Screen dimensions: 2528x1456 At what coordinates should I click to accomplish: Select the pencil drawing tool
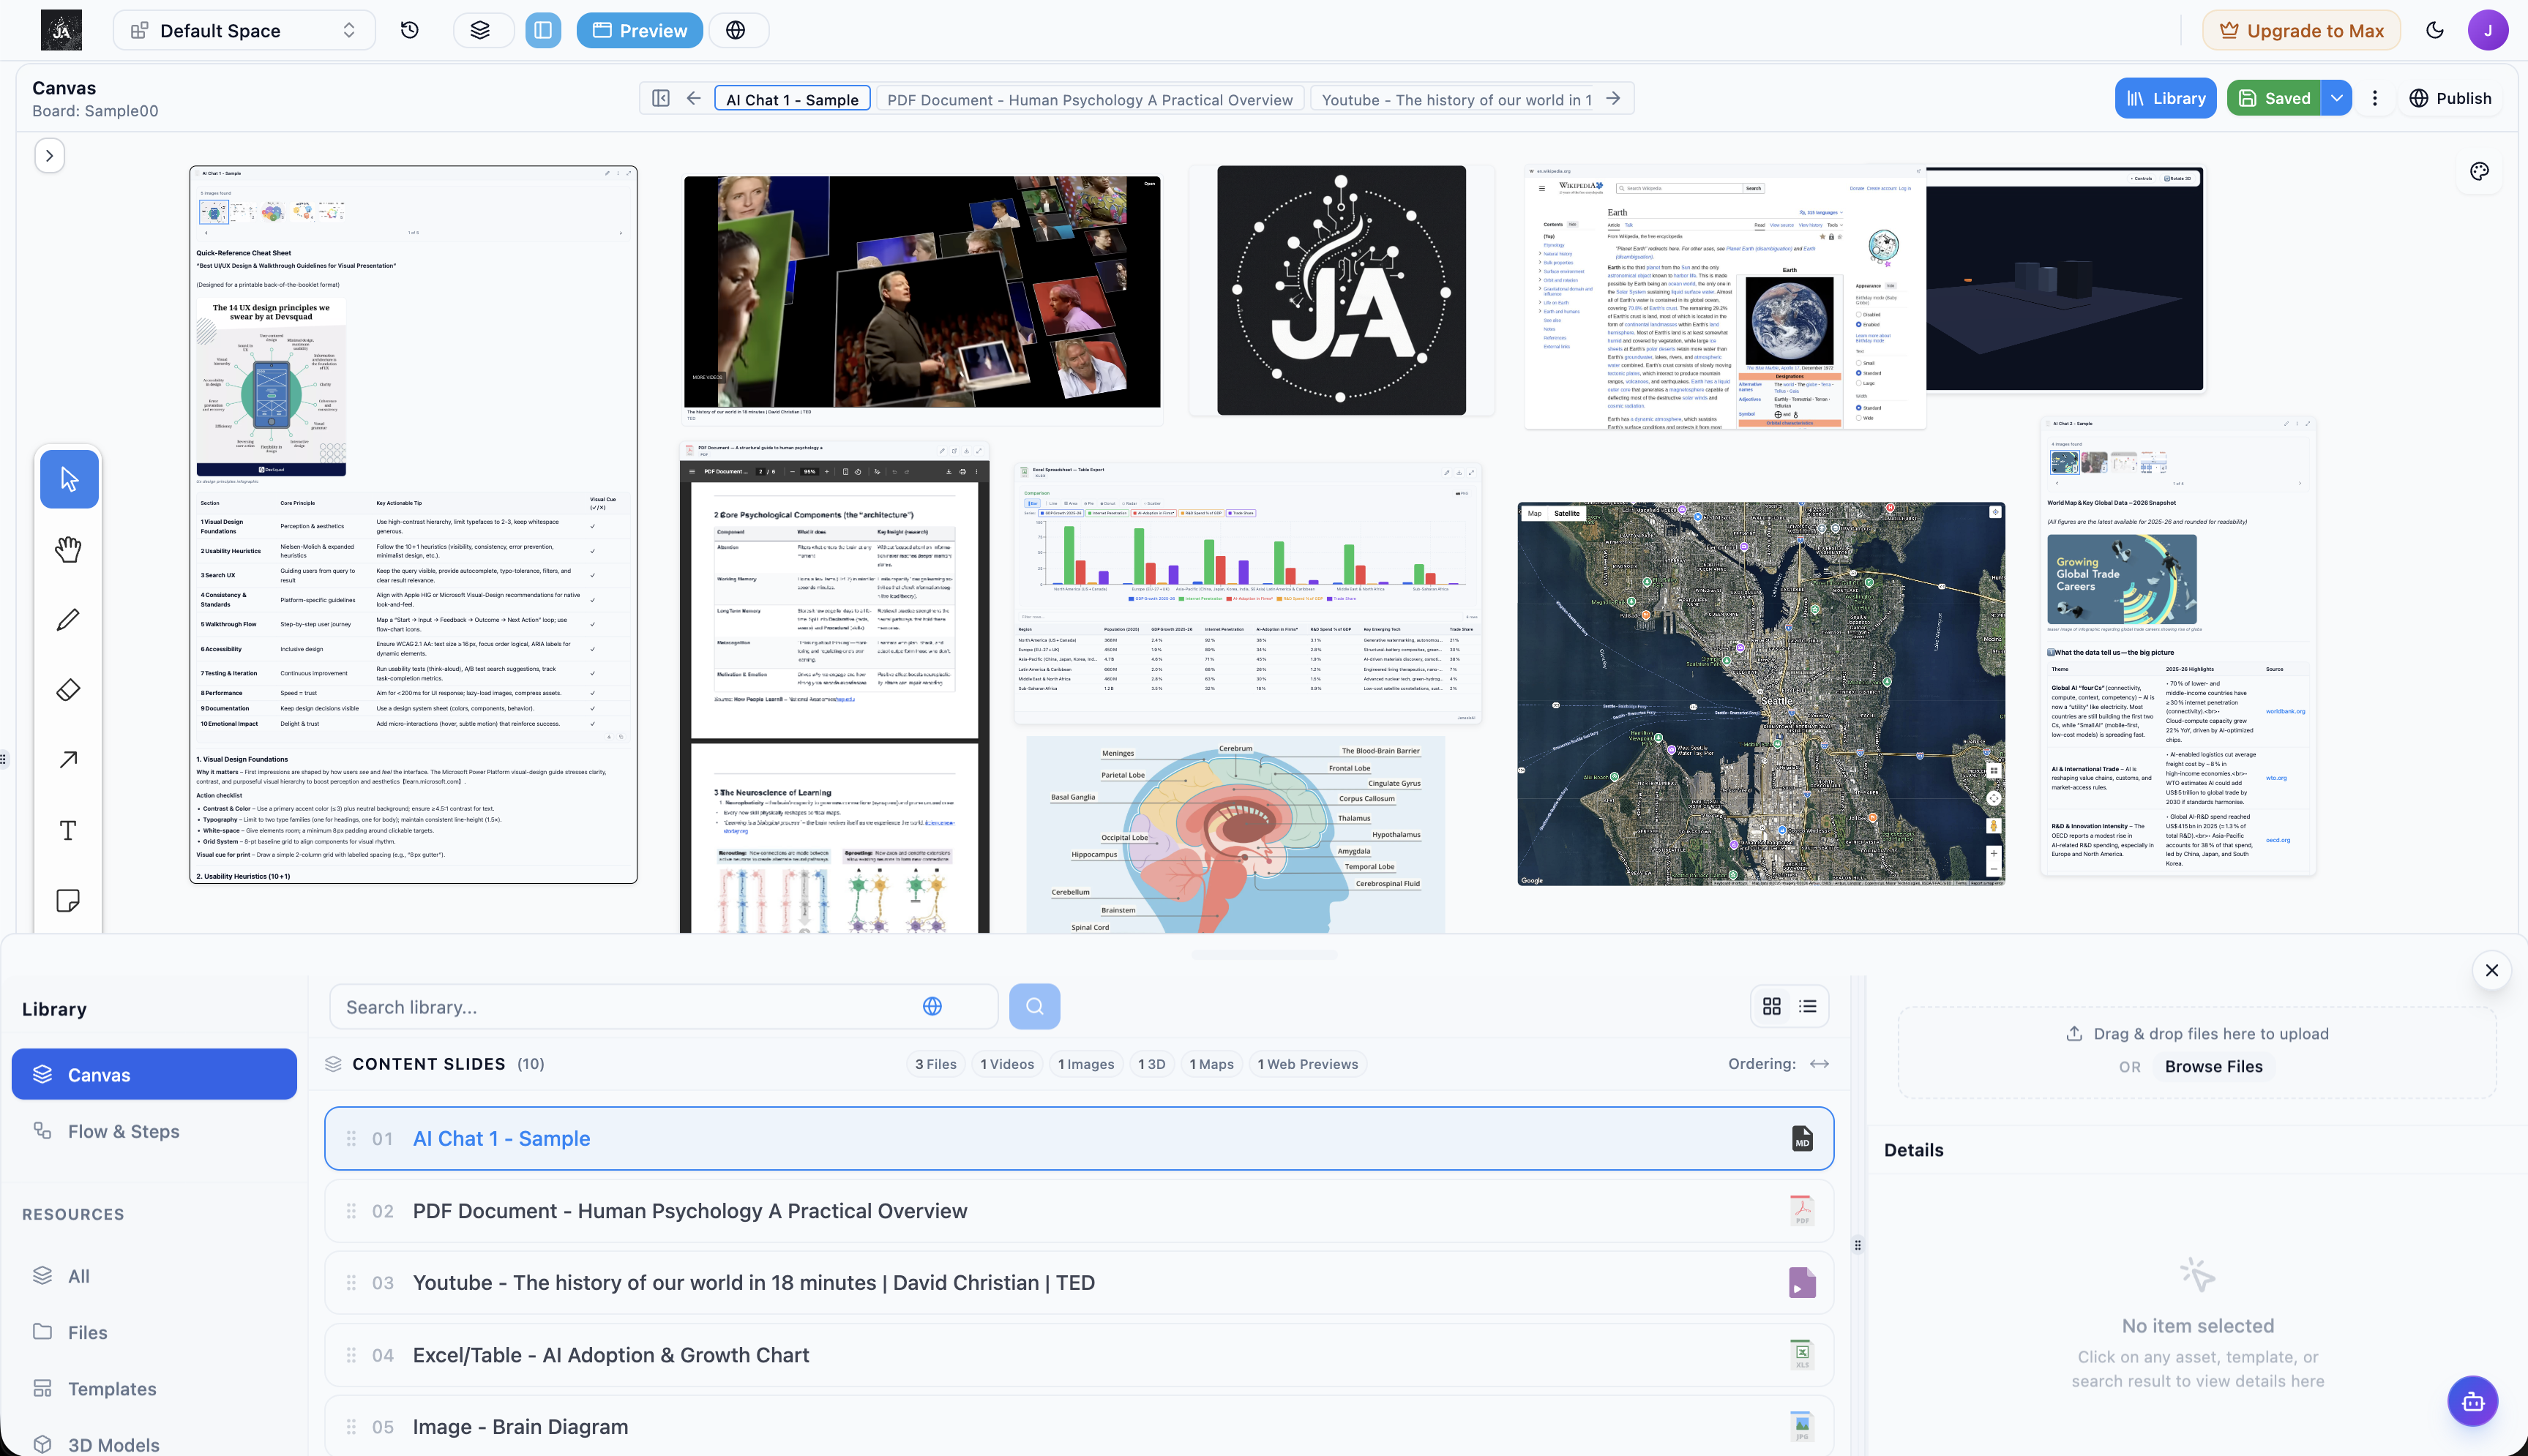click(x=68, y=619)
